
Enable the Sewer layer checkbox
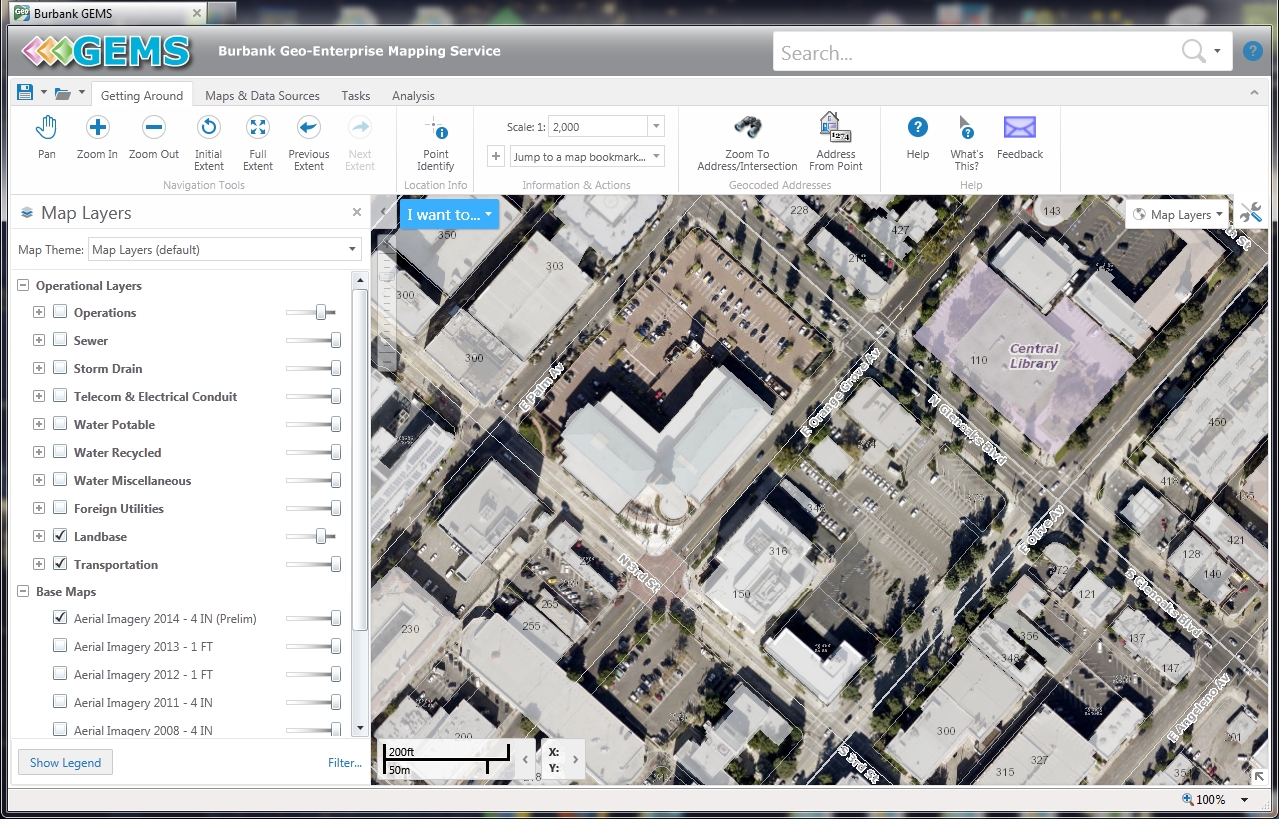pyautogui.click(x=60, y=340)
